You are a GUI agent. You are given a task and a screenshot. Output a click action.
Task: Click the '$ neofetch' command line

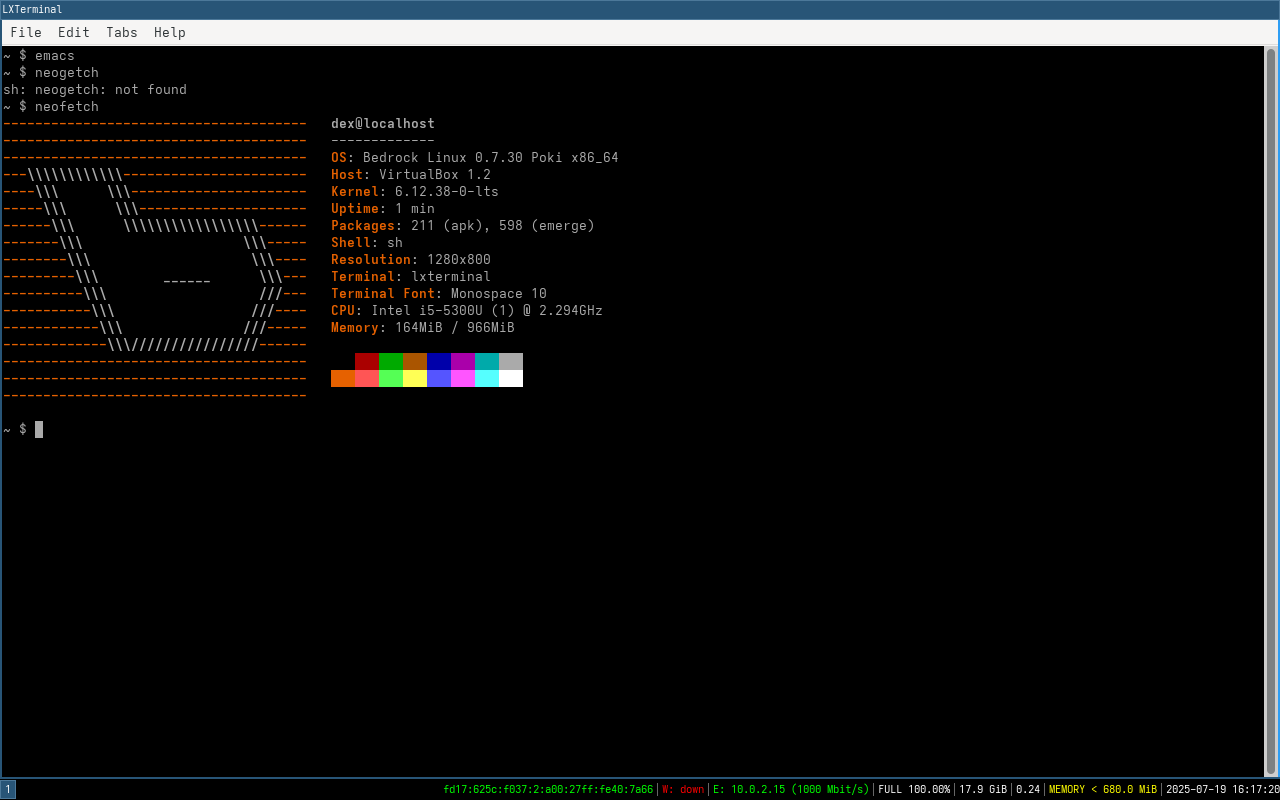[51, 107]
